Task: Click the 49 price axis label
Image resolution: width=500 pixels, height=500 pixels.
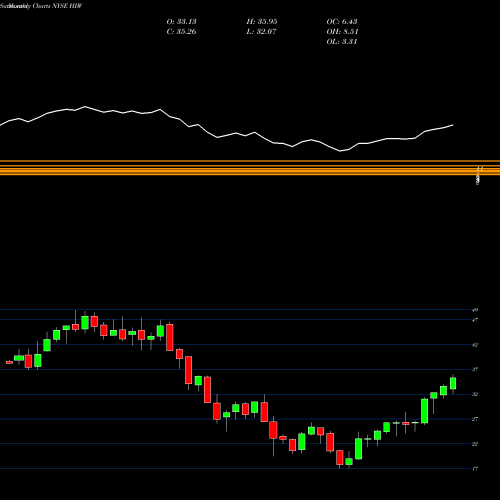Action: (x=475, y=310)
